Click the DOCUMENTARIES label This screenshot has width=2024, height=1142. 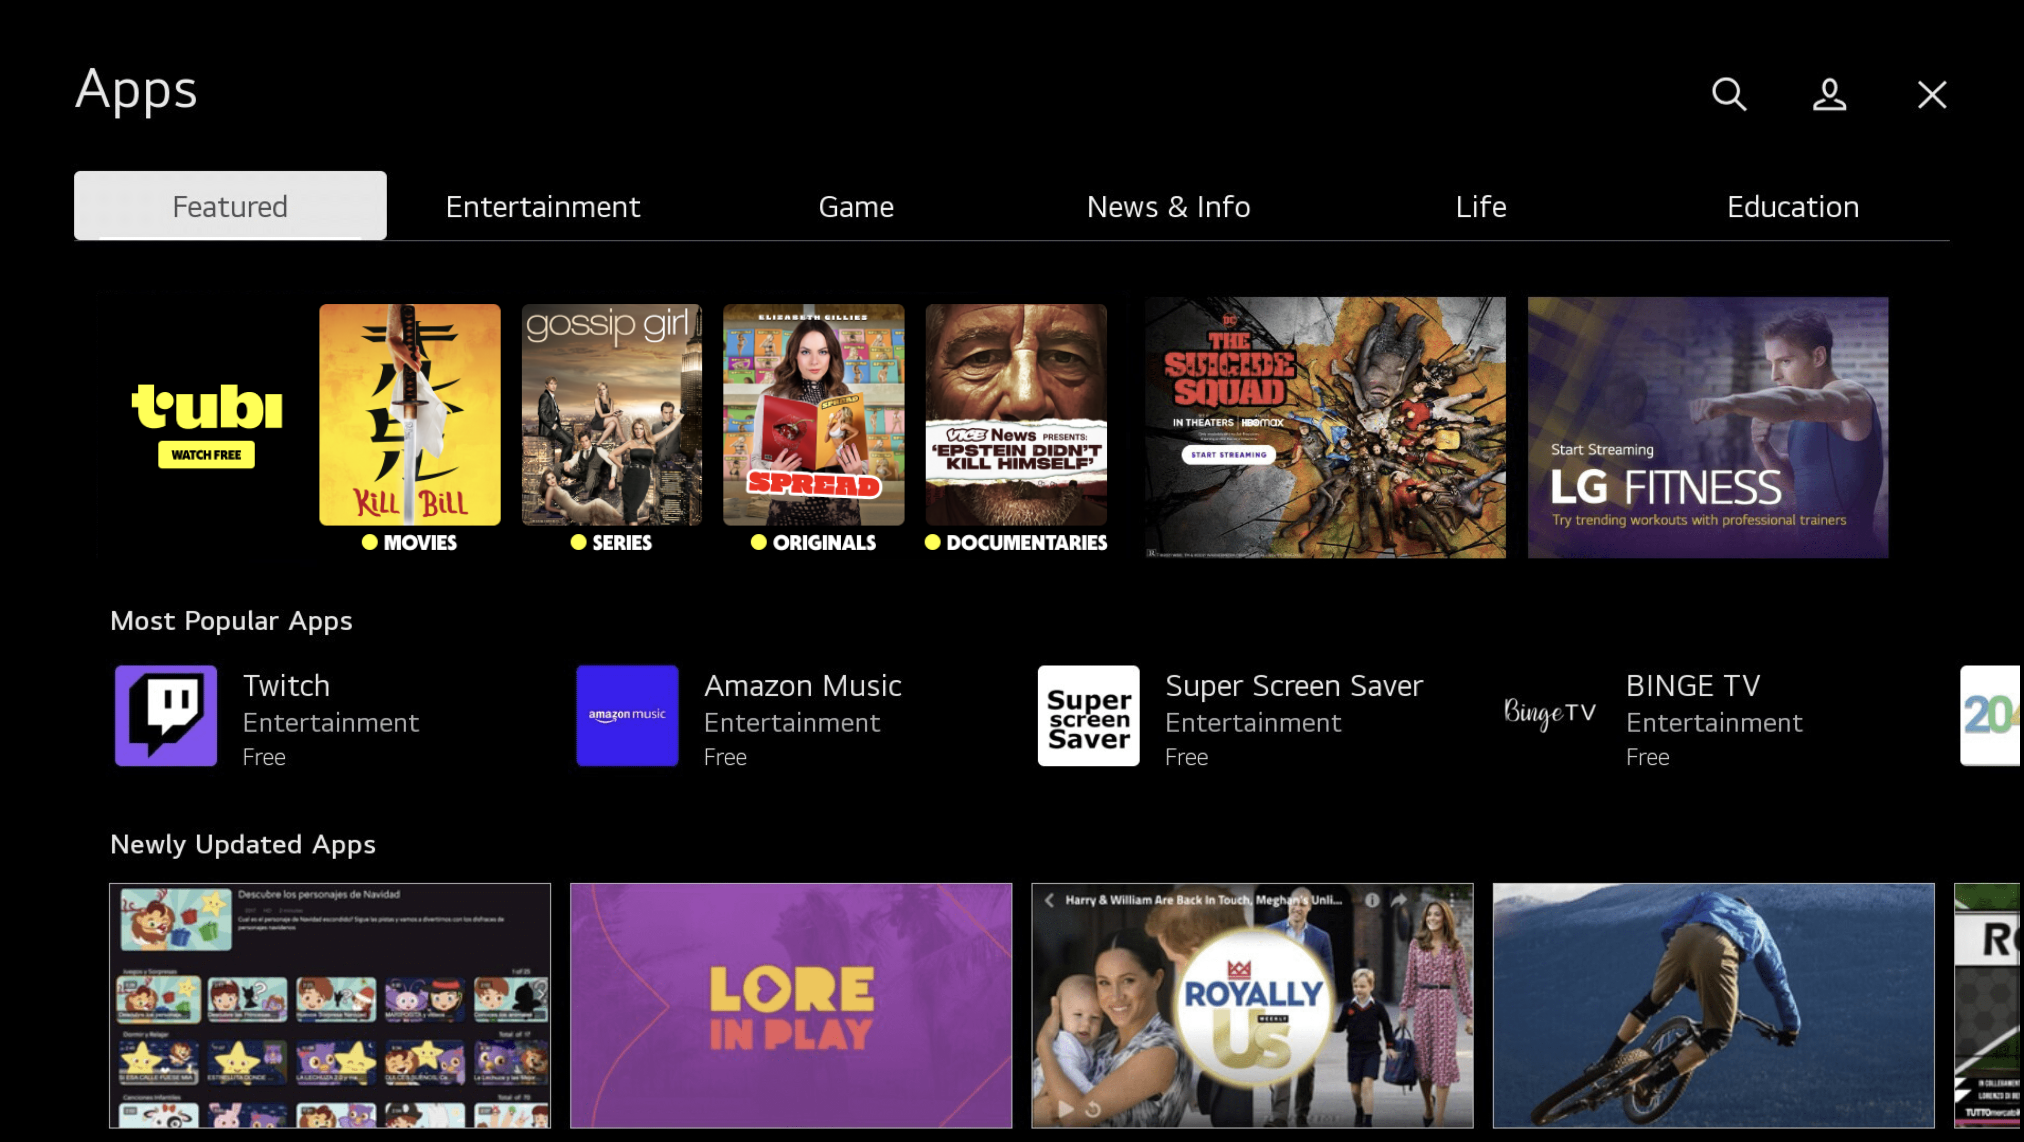[1027, 542]
